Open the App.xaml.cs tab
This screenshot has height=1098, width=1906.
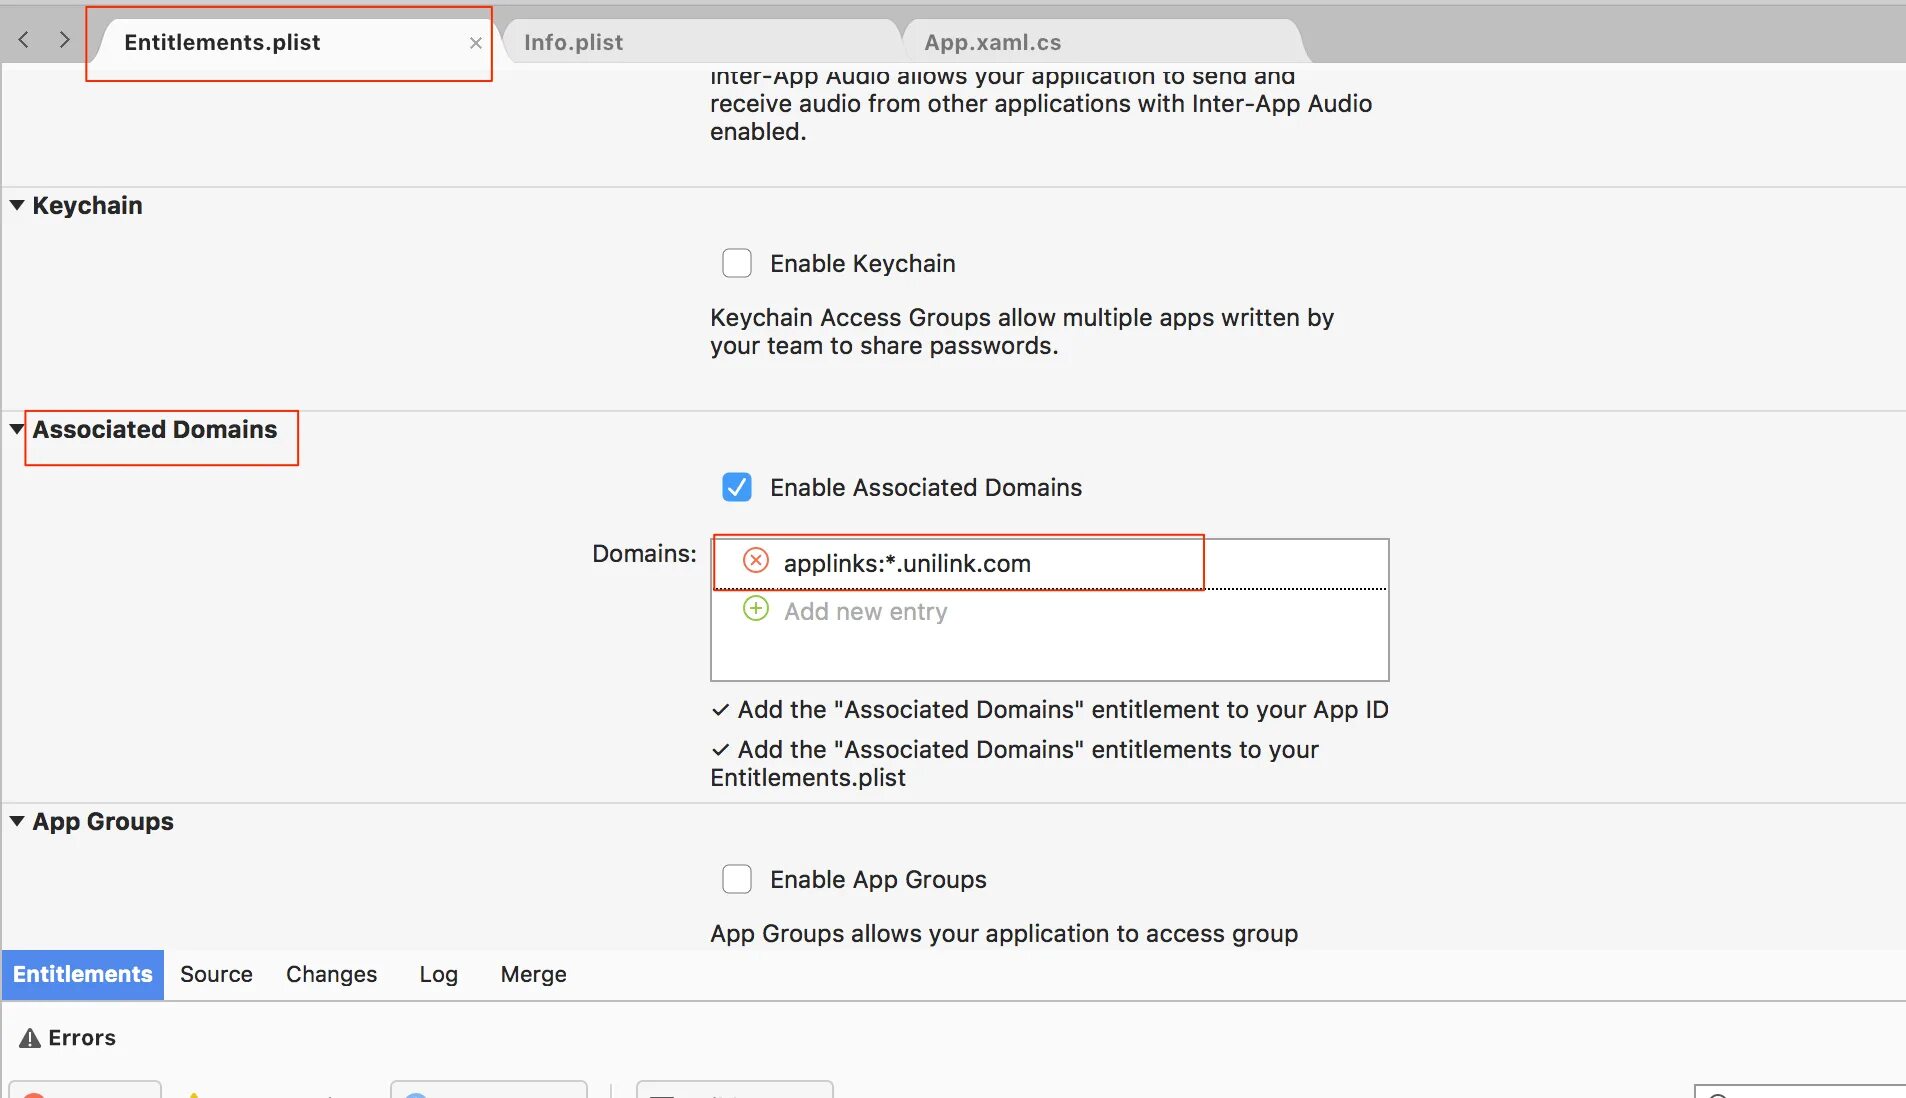point(992,42)
